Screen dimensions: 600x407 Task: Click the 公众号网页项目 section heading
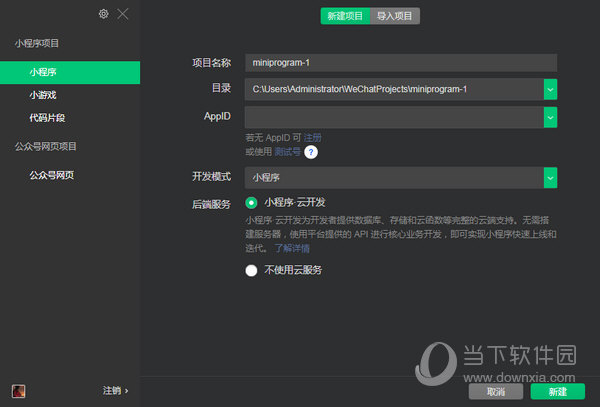[46, 147]
